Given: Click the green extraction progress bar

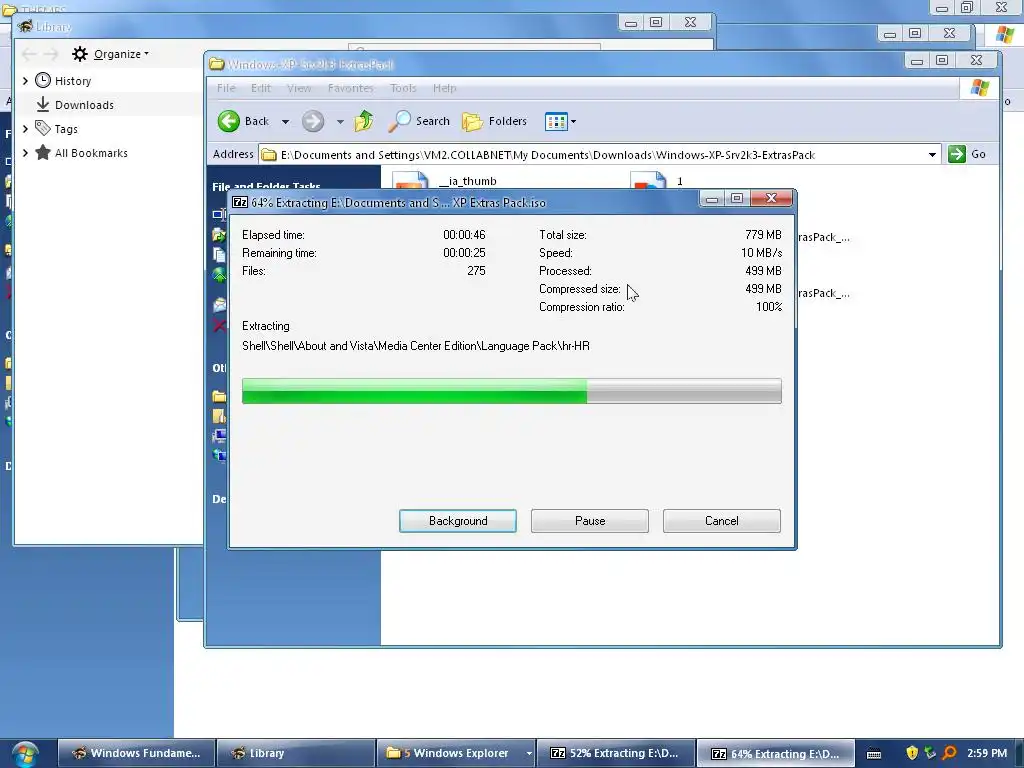Looking at the screenshot, I should click(511, 391).
